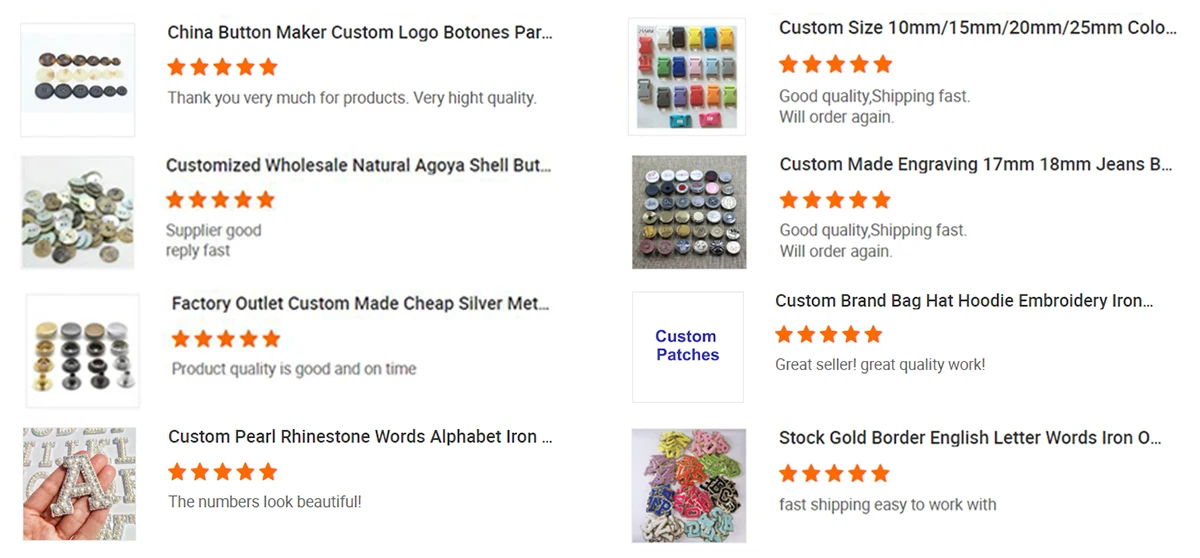Click the Agoya shell buttons product image
Screen dimensions: 1200x558
(78, 212)
